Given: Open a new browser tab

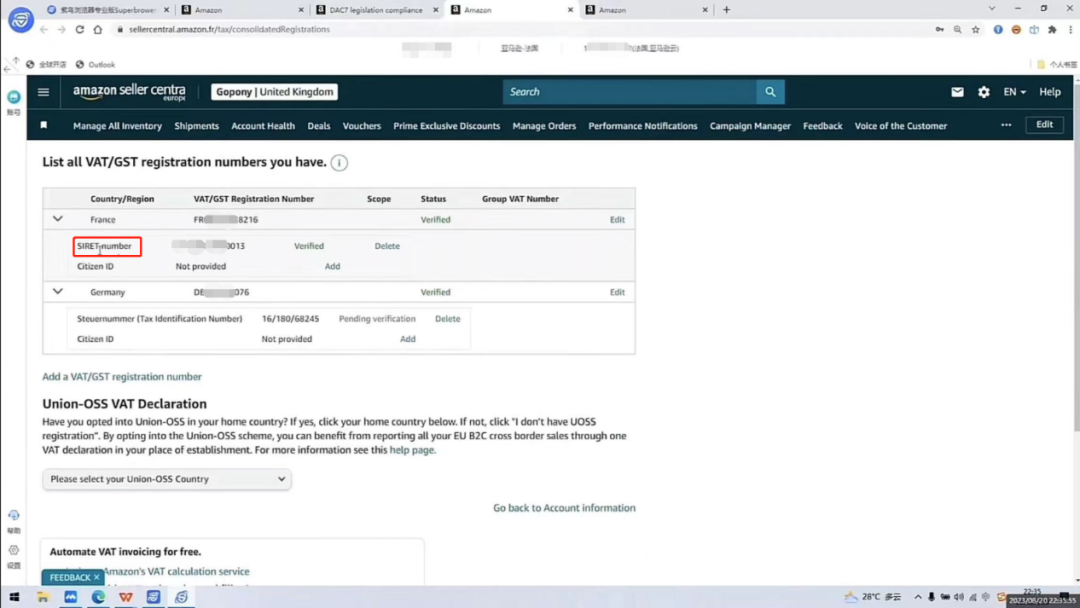Looking at the screenshot, I should (x=726, y=10).
